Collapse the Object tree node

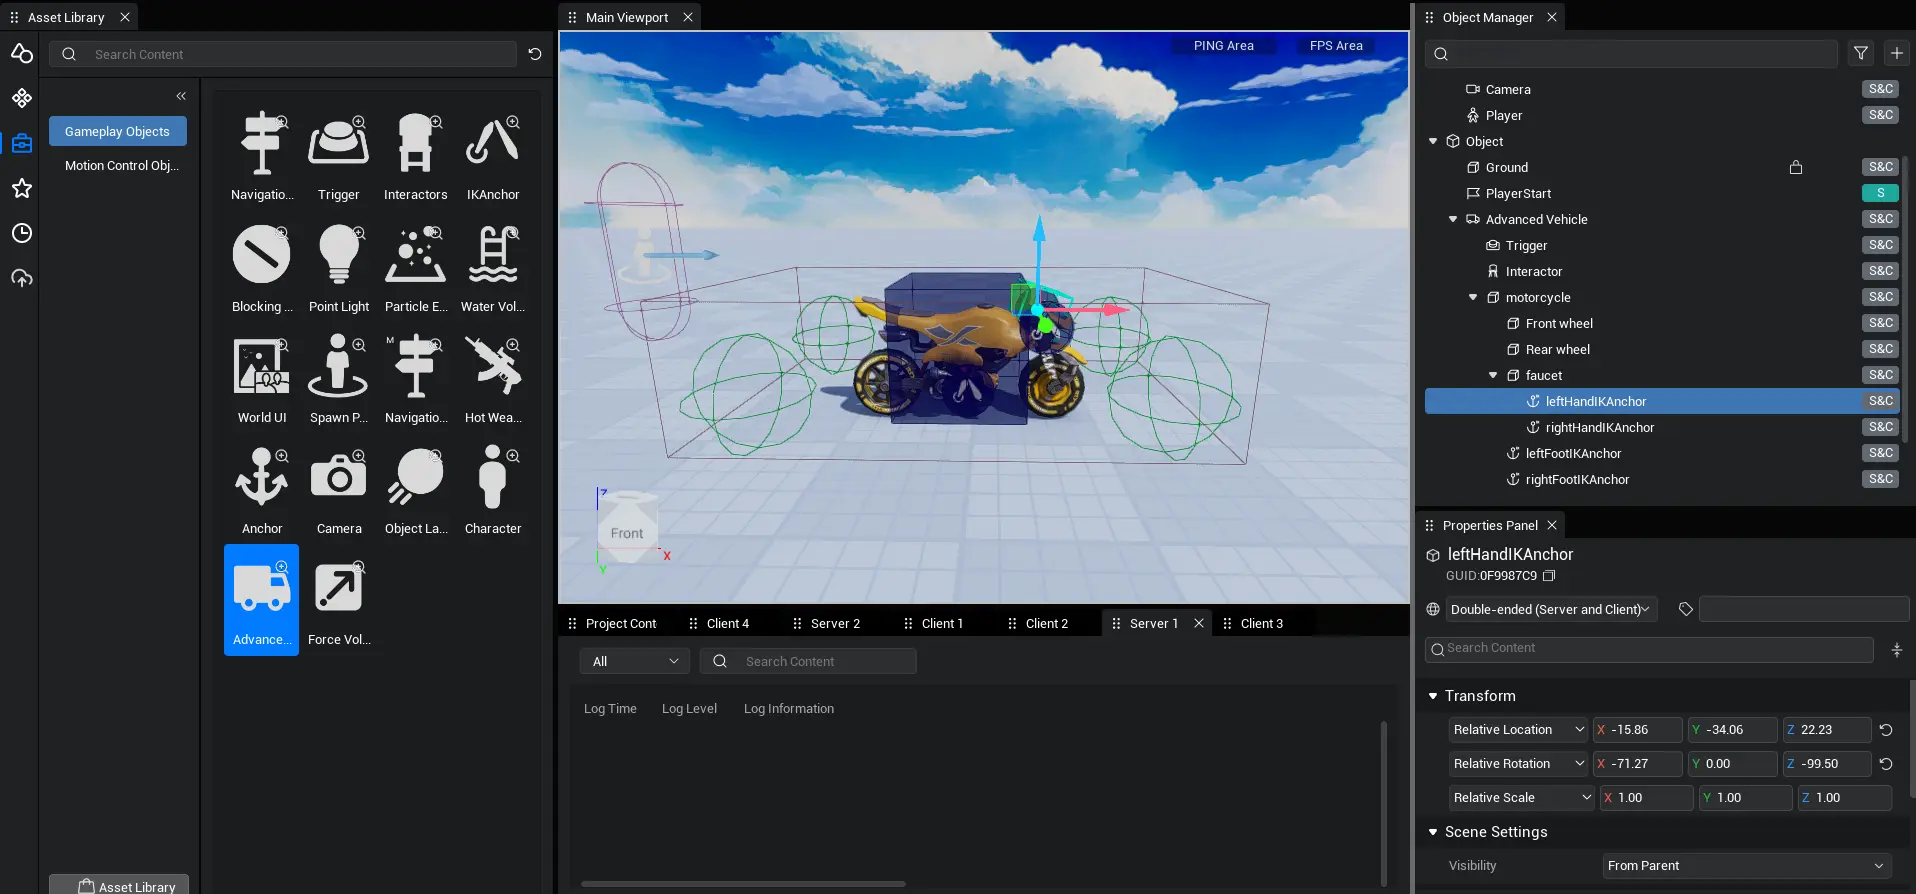pyautogui.click(x=1433, y=141)
